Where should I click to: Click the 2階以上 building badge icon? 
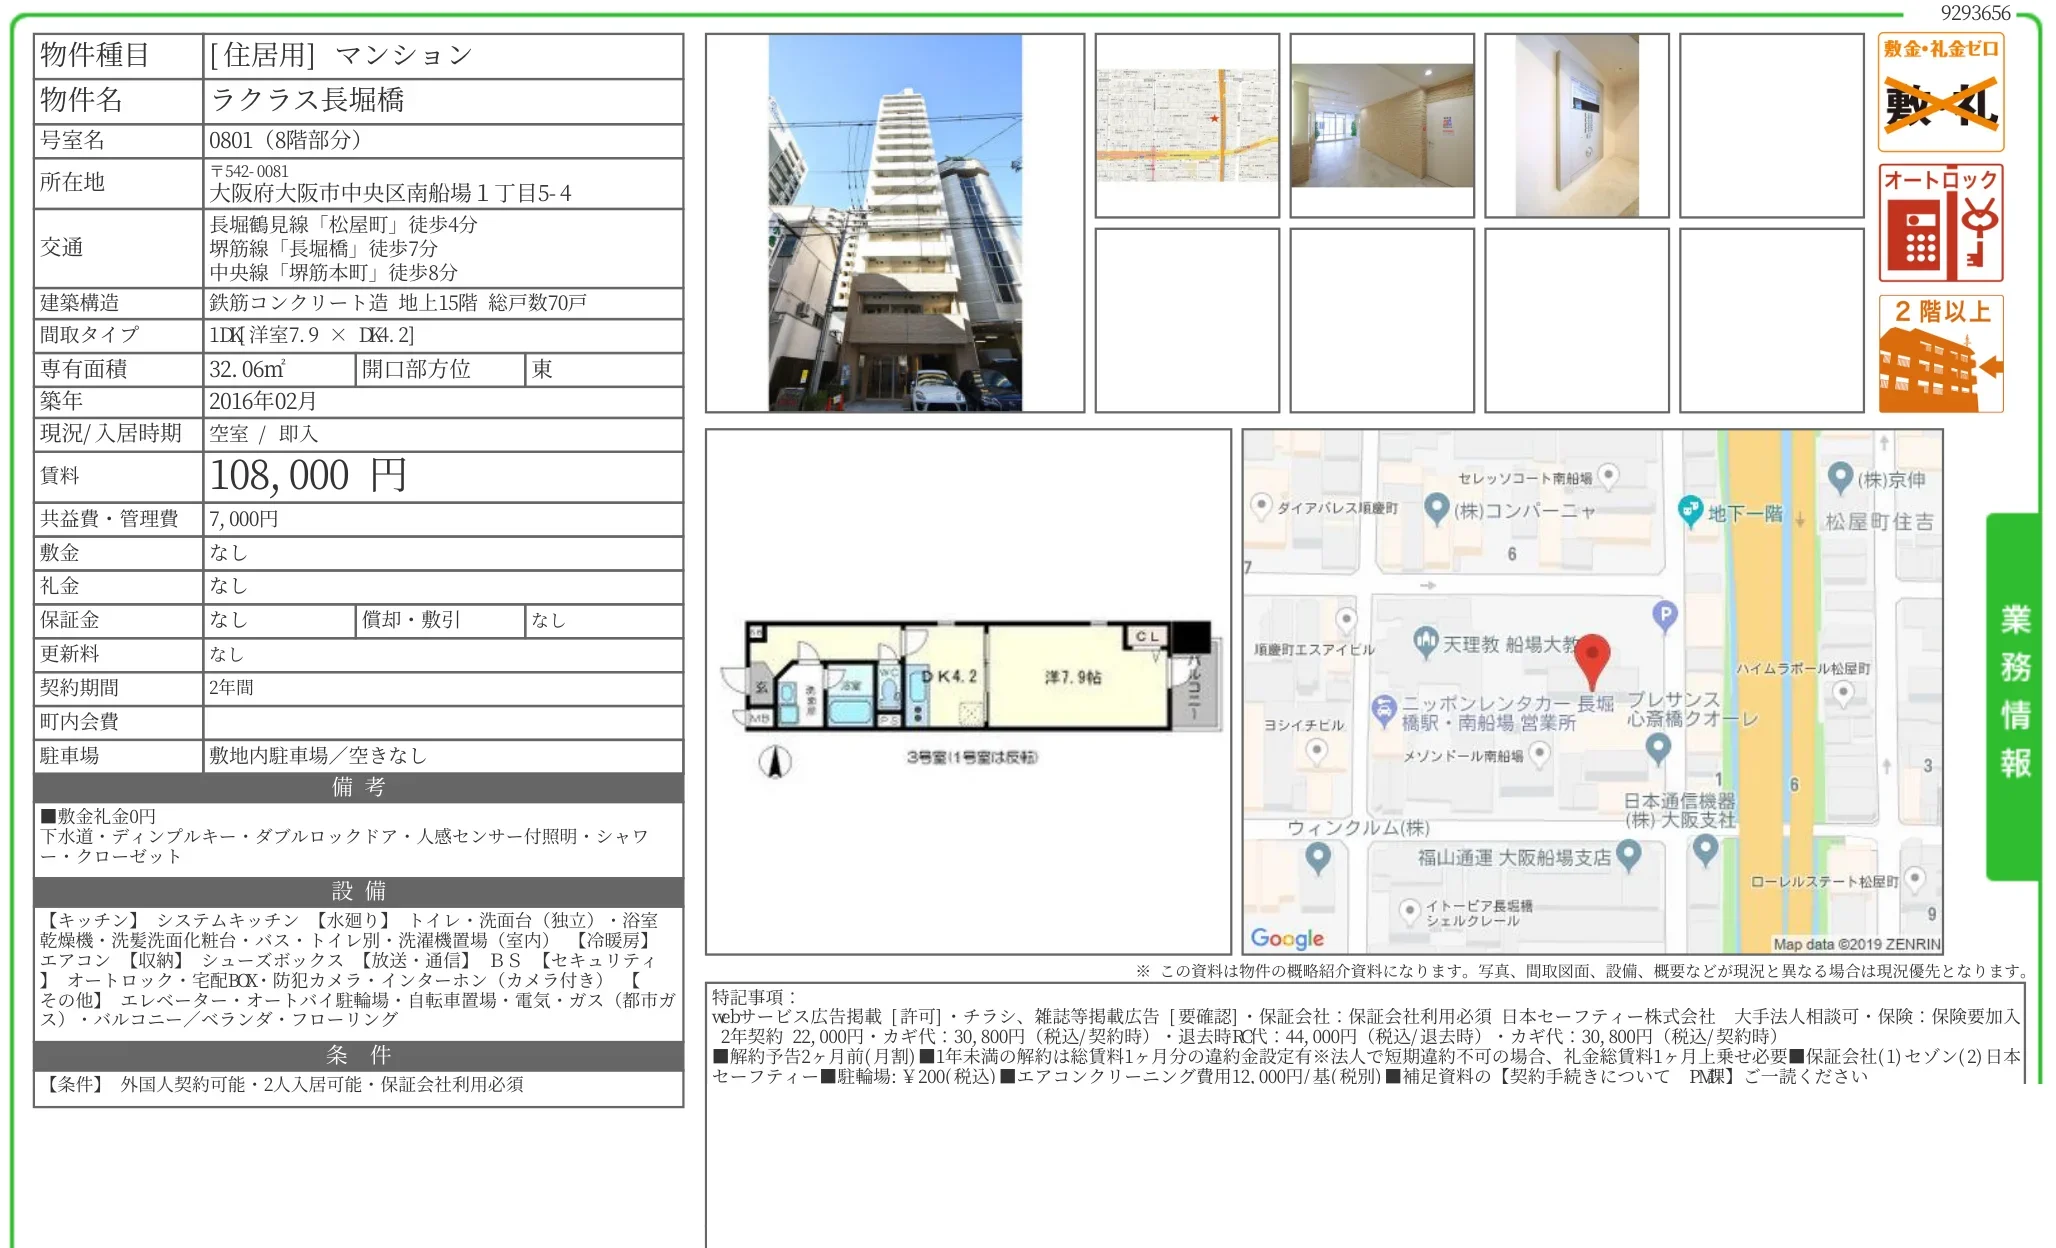1940,354
